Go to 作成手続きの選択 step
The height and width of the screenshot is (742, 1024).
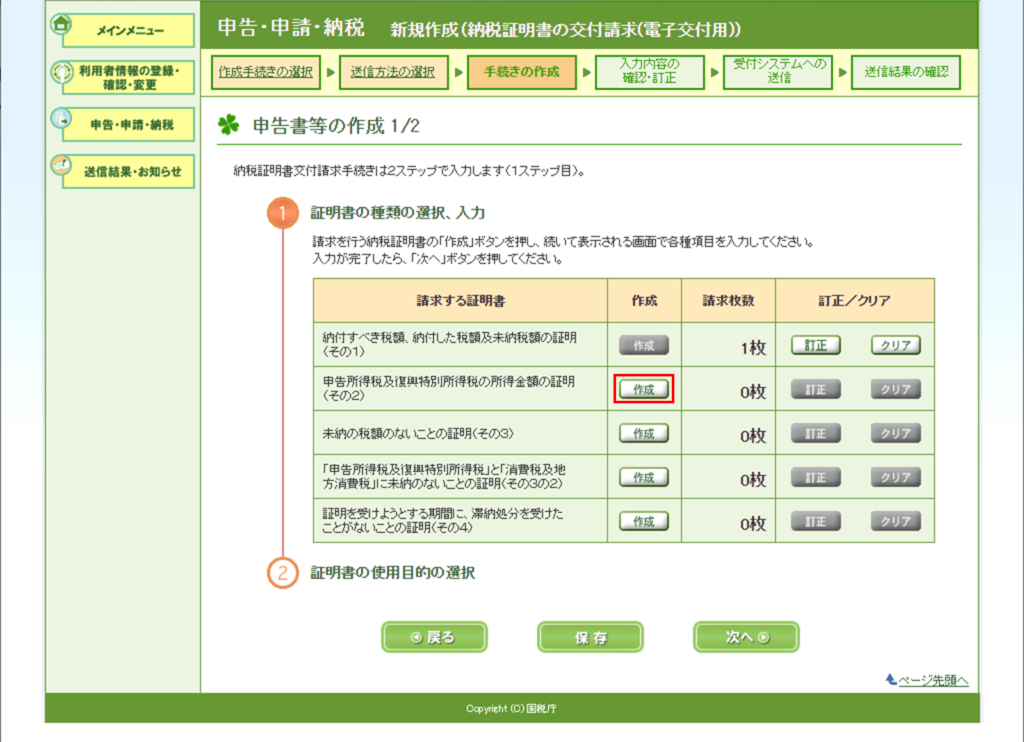[266, 72]
